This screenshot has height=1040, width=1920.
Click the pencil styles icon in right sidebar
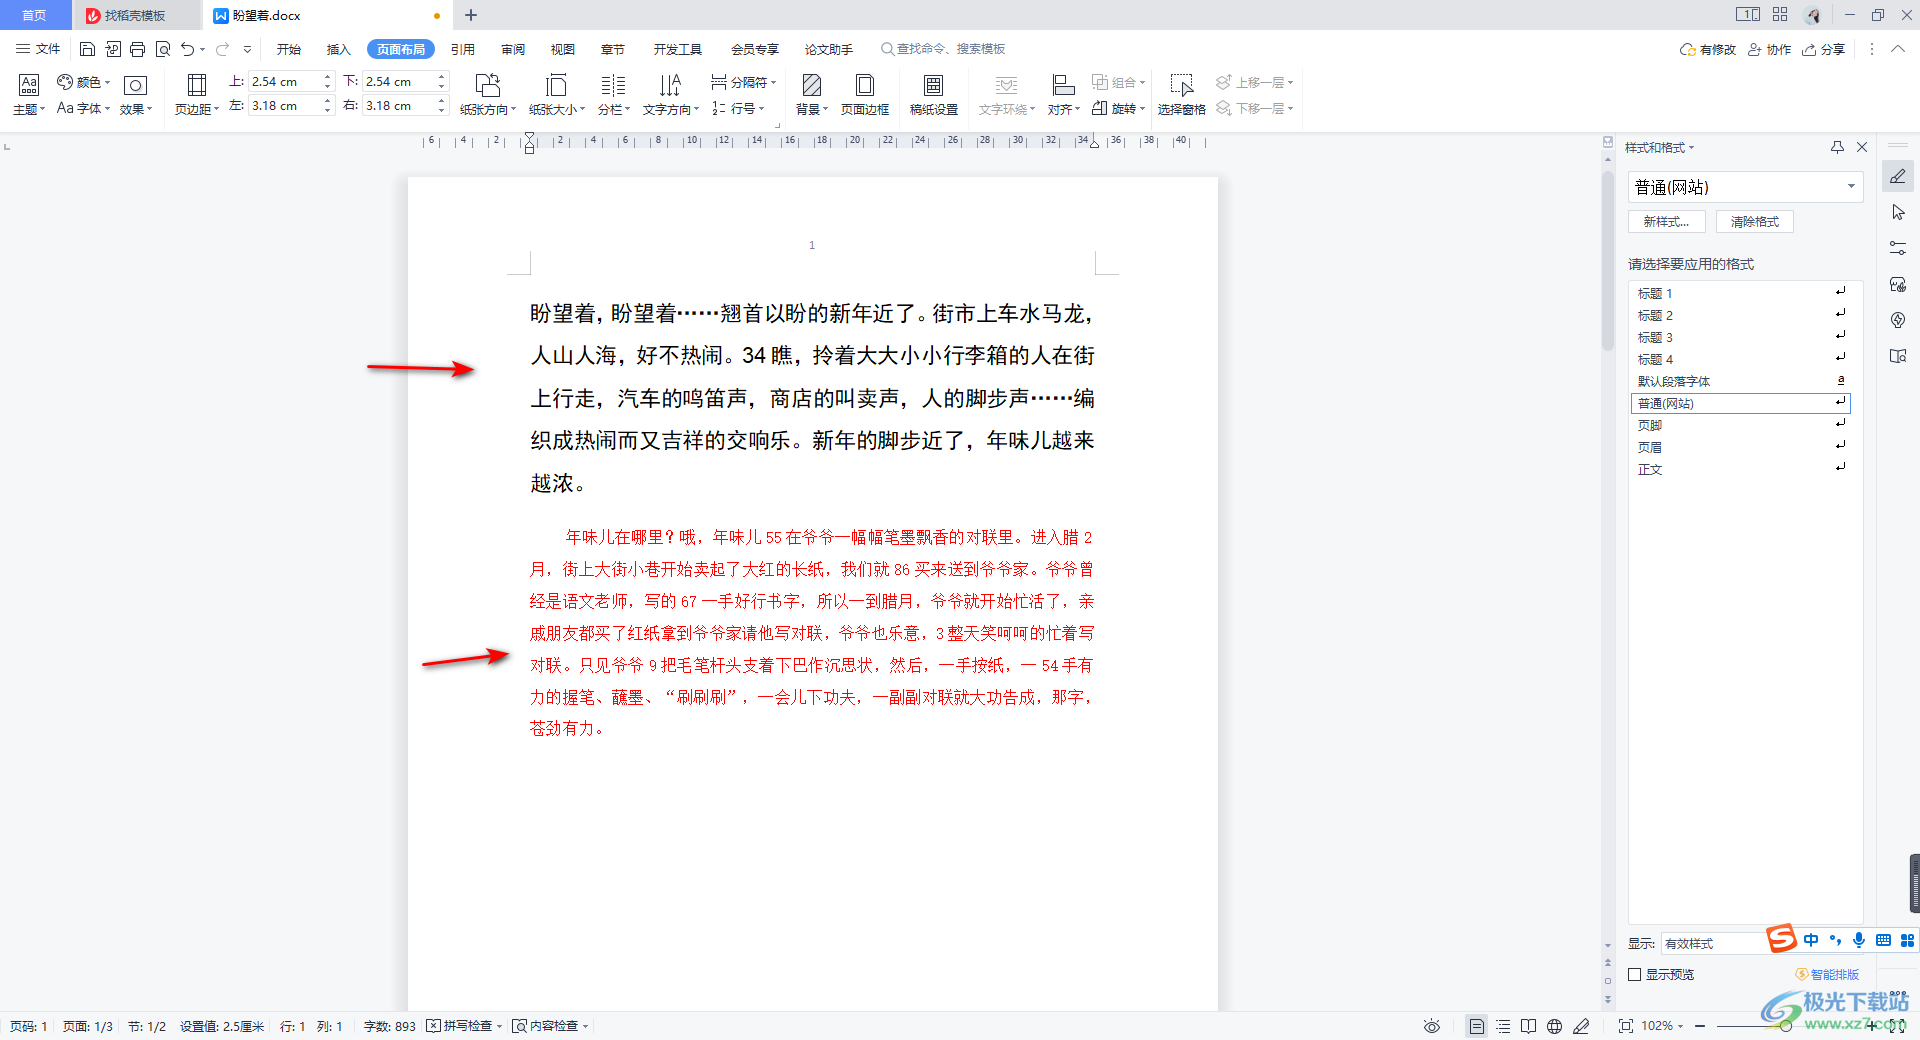1898,177
